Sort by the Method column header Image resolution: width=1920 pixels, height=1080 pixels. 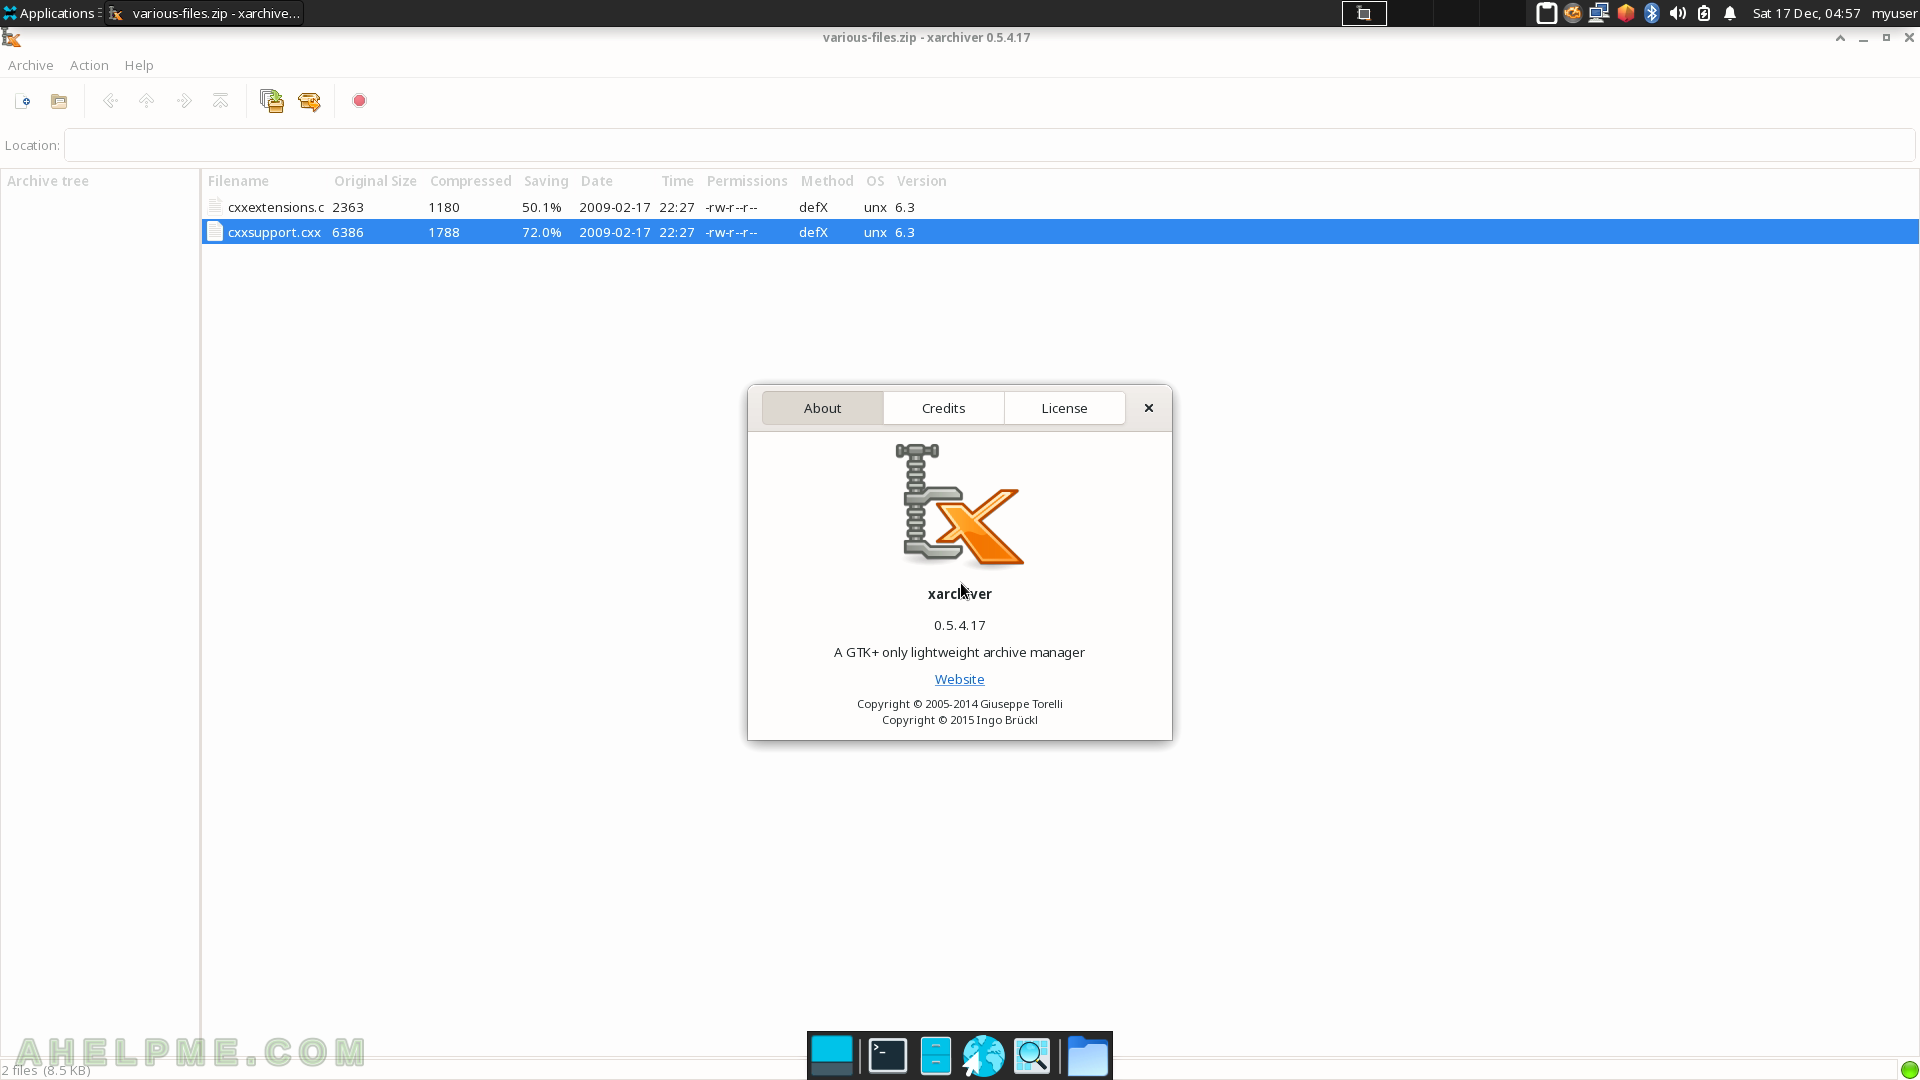(x=827, y=181)
